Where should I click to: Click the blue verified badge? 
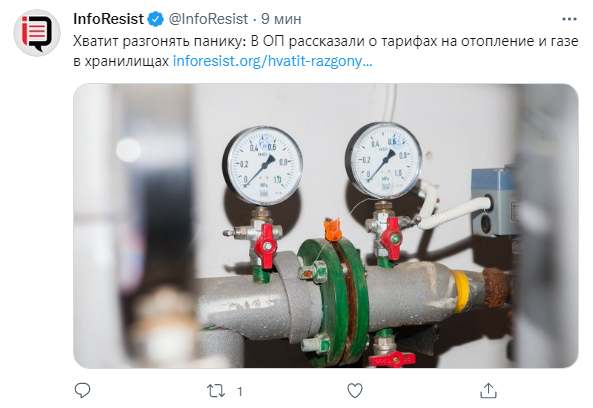(155, 19)
